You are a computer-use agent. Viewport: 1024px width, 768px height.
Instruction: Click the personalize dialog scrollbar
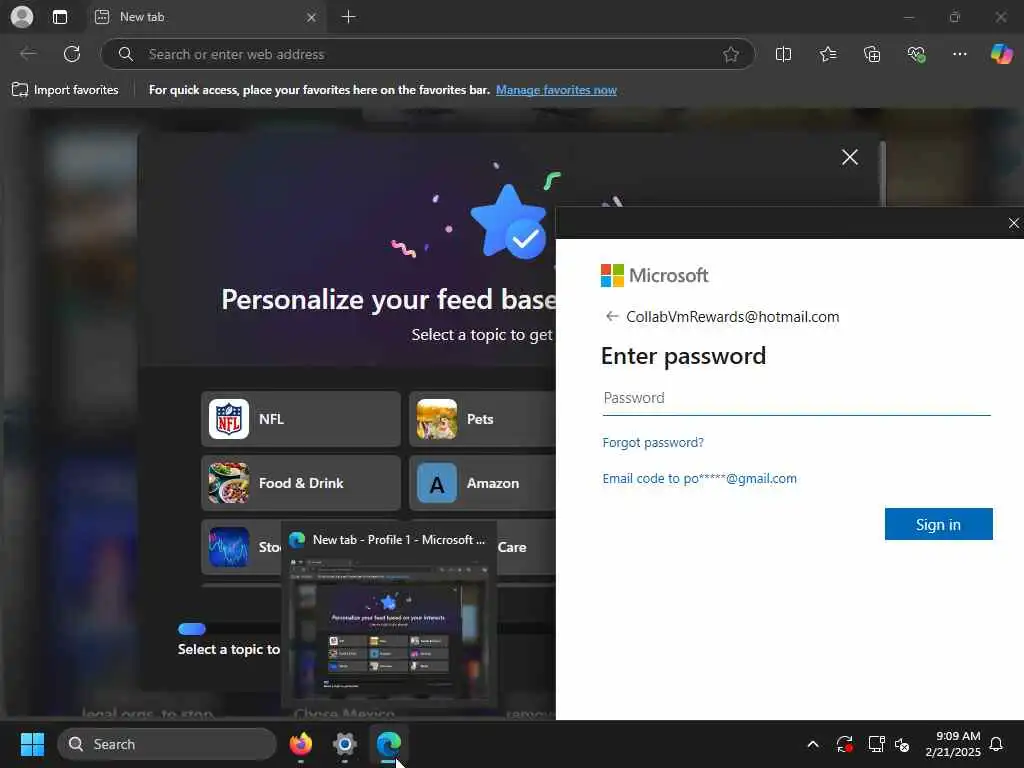click(883, 174)
